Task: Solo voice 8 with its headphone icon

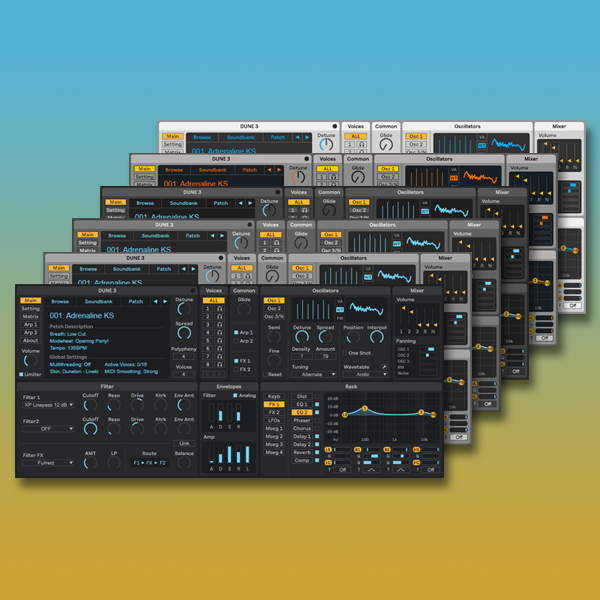Action: [x=220, y=365]
